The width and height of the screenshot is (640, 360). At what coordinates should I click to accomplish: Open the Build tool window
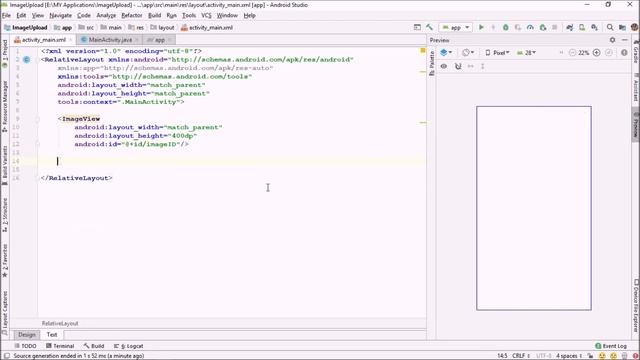pos(94,346)
